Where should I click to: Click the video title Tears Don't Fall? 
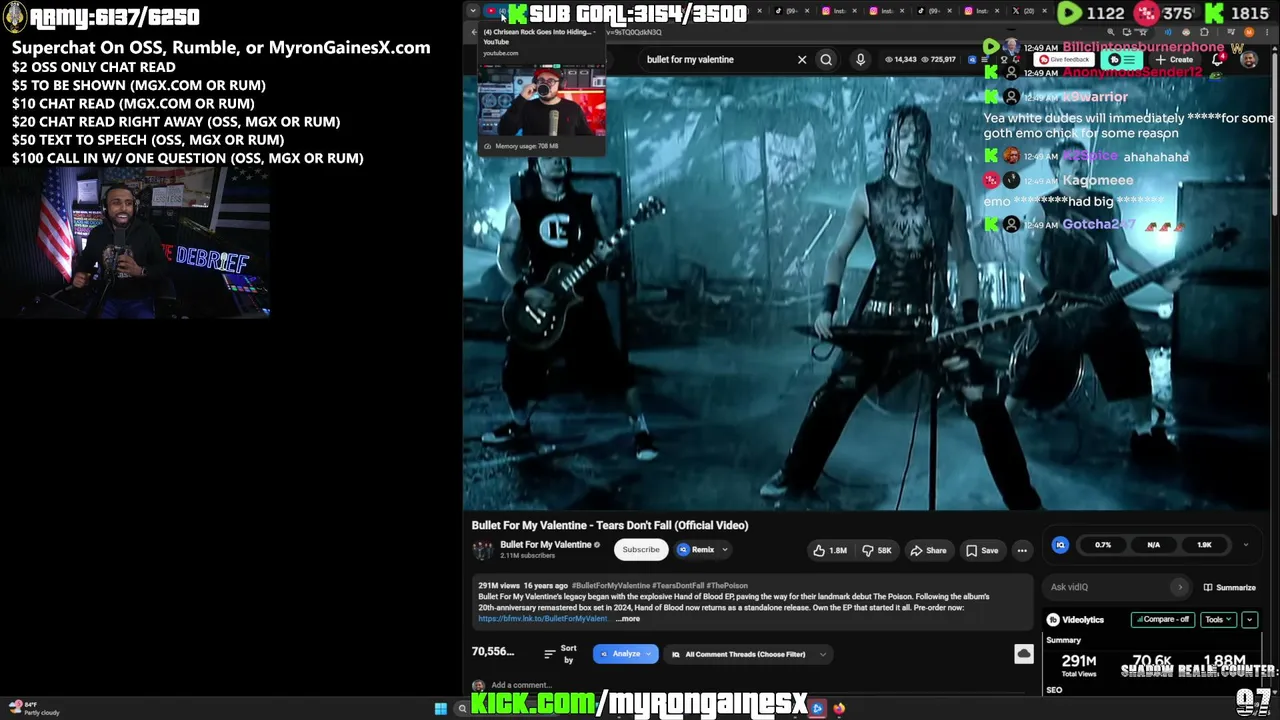click(610, 525)
